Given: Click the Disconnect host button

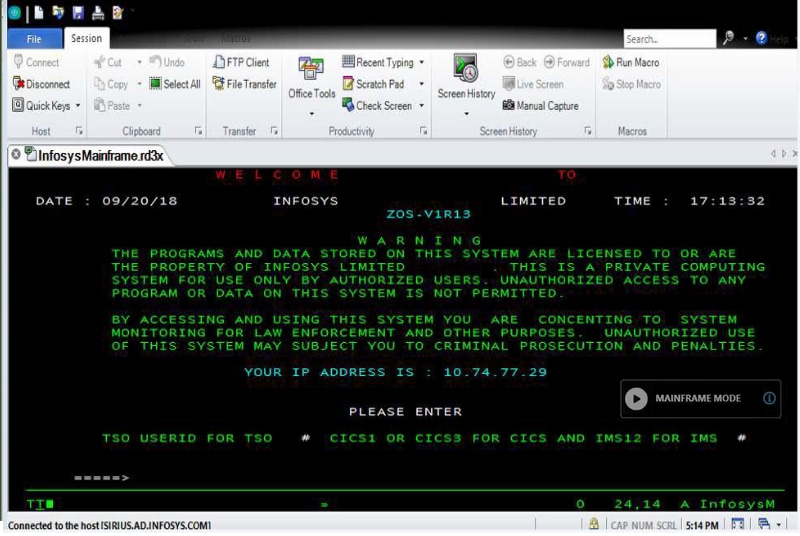Looking at the screenshot, I should click(41, 84).
